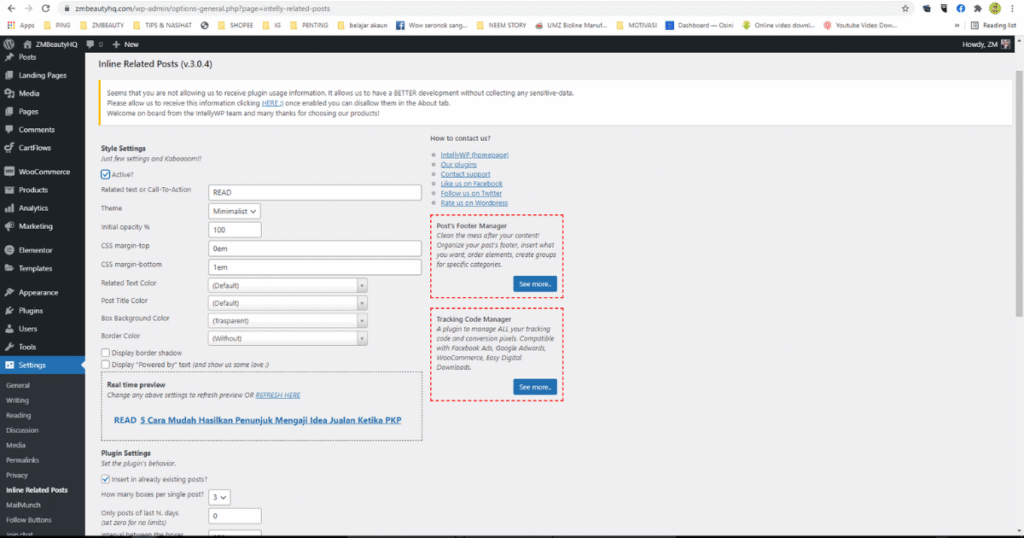
Task: Bookmark this page with star icon
Action: click(x=905, y=8)
